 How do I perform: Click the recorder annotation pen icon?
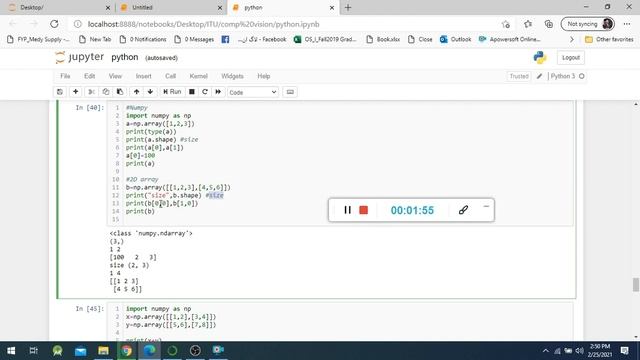[x=463, y=210]
